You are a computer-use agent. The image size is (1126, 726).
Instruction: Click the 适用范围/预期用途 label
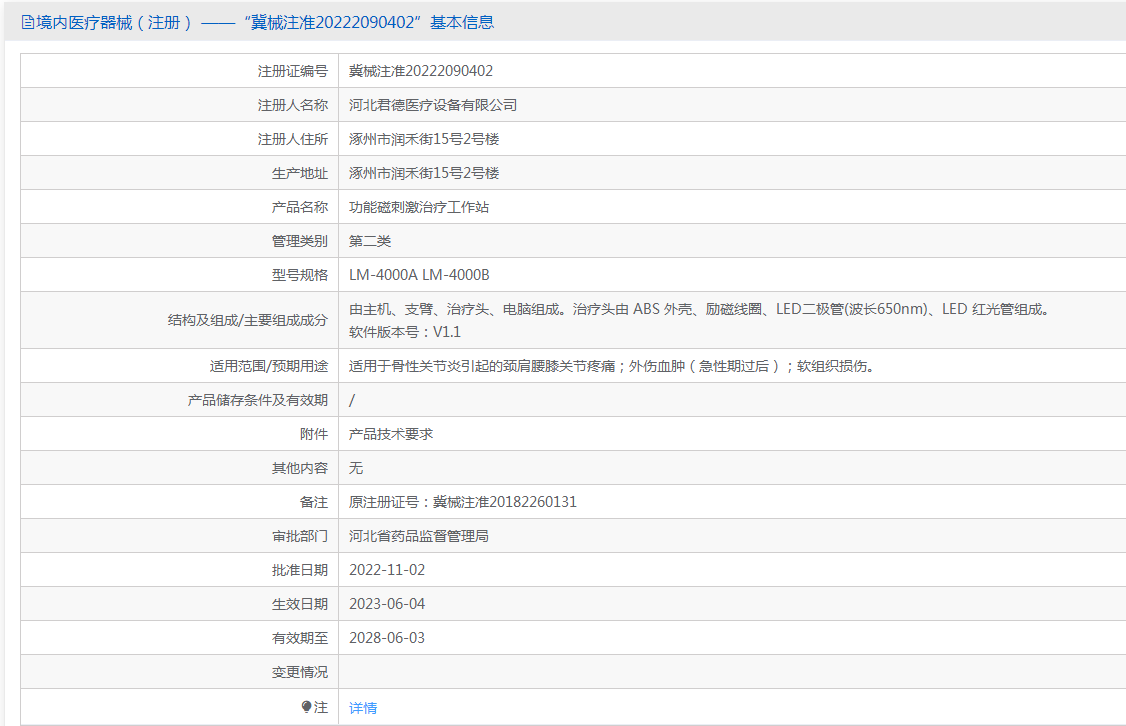click(x=269, y=366)
